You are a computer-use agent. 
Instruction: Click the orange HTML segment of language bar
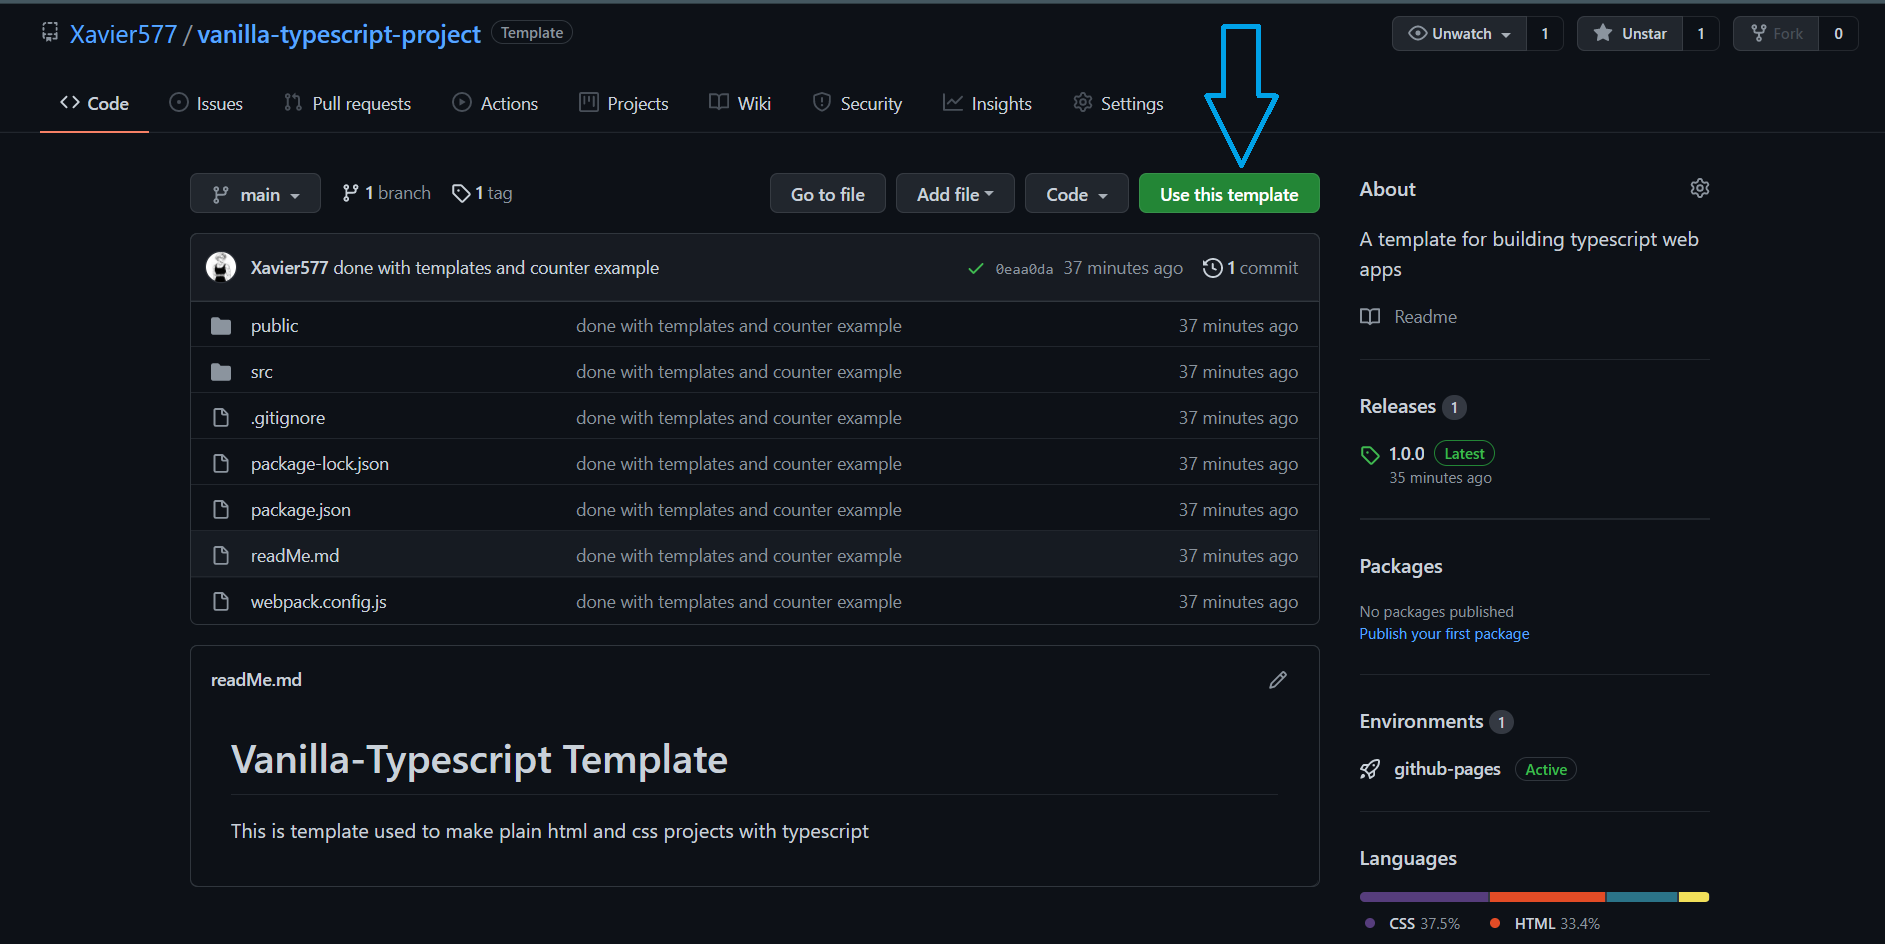(1547, 897)
